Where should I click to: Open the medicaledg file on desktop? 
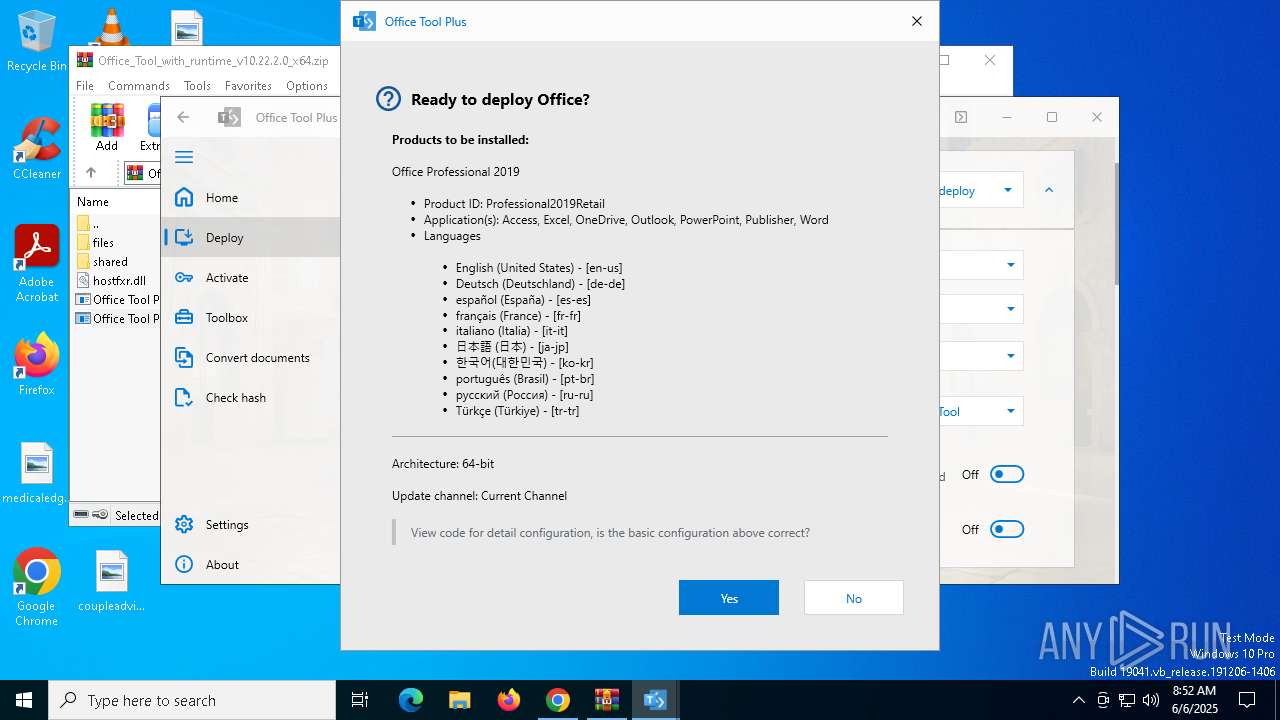click(36, 473)
